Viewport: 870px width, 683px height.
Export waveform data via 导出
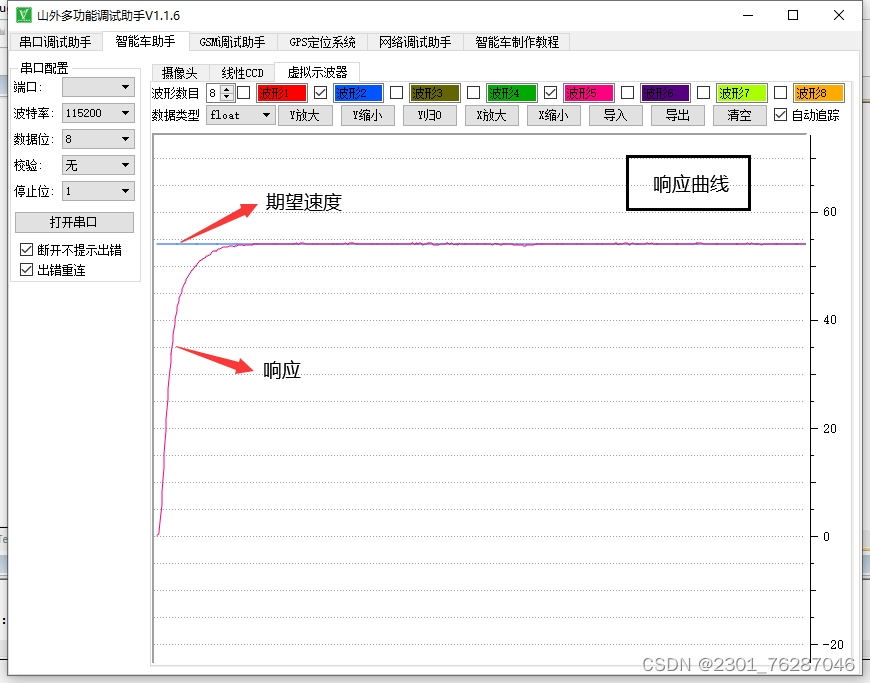pyautogui.click(x=678, y=115)
